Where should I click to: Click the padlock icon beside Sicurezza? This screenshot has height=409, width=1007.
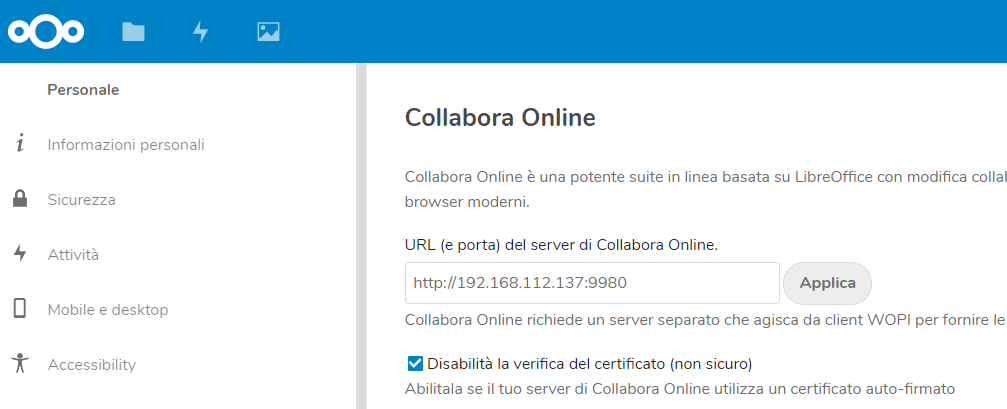(20, 199)
